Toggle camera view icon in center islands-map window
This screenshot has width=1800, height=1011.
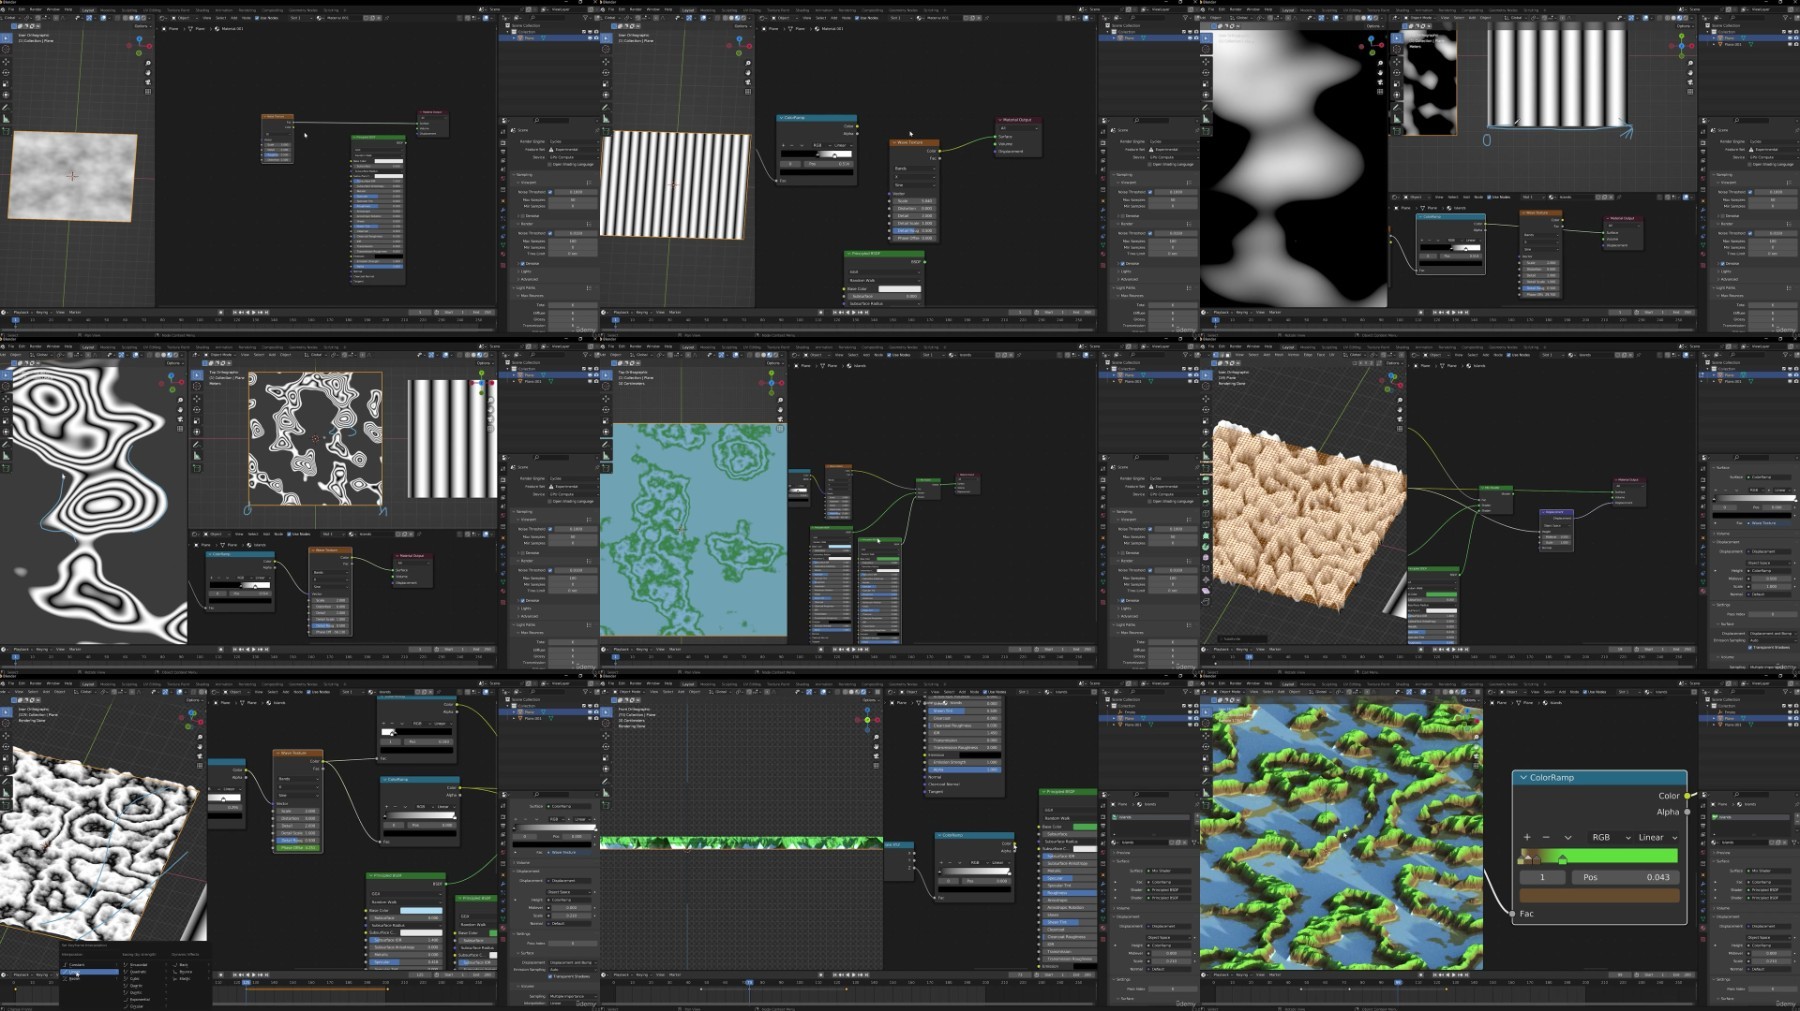tap(780, 419)
